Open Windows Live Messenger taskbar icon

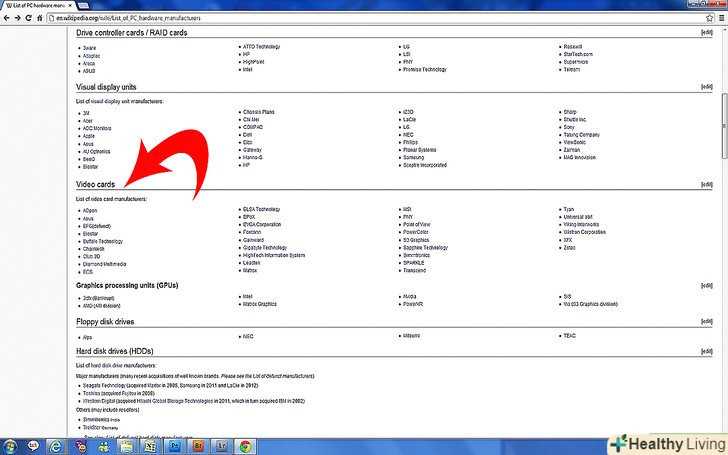[104, 447]
